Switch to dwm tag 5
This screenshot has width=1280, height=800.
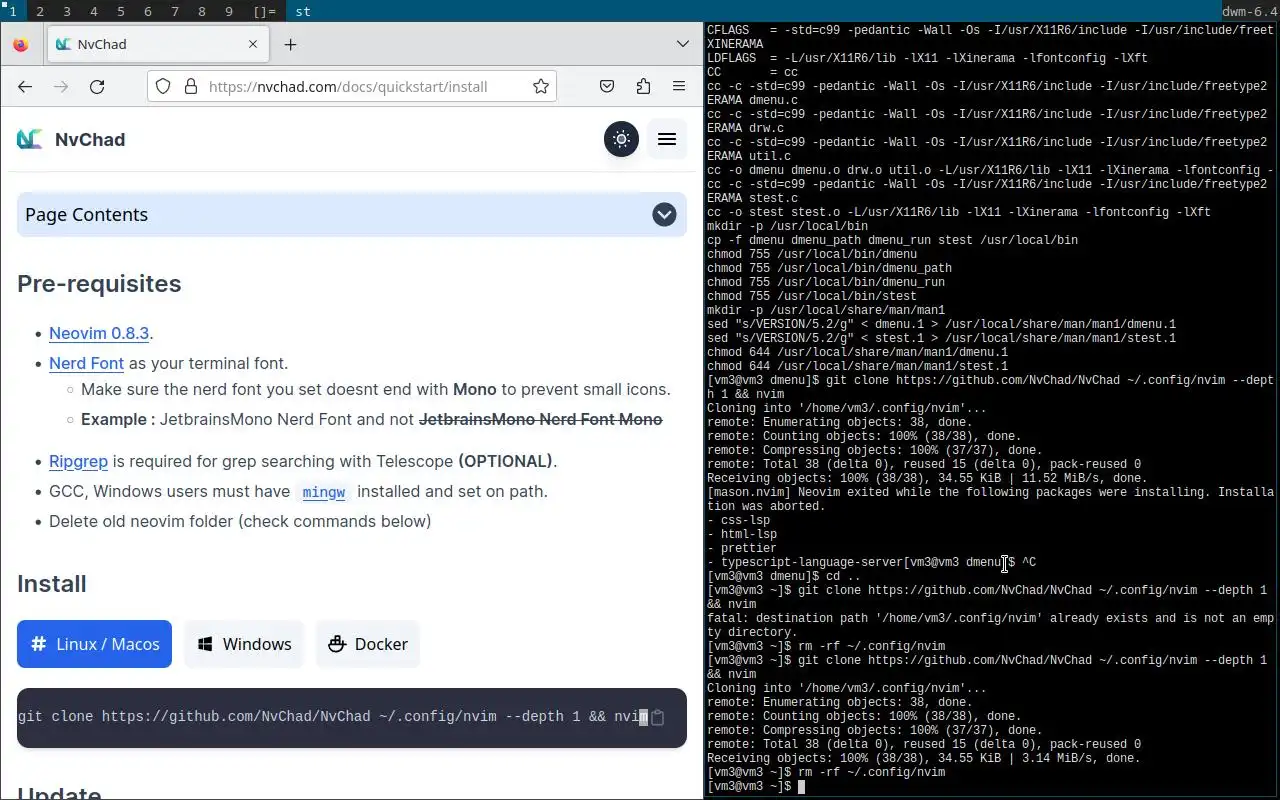click(x=121, y=12)
